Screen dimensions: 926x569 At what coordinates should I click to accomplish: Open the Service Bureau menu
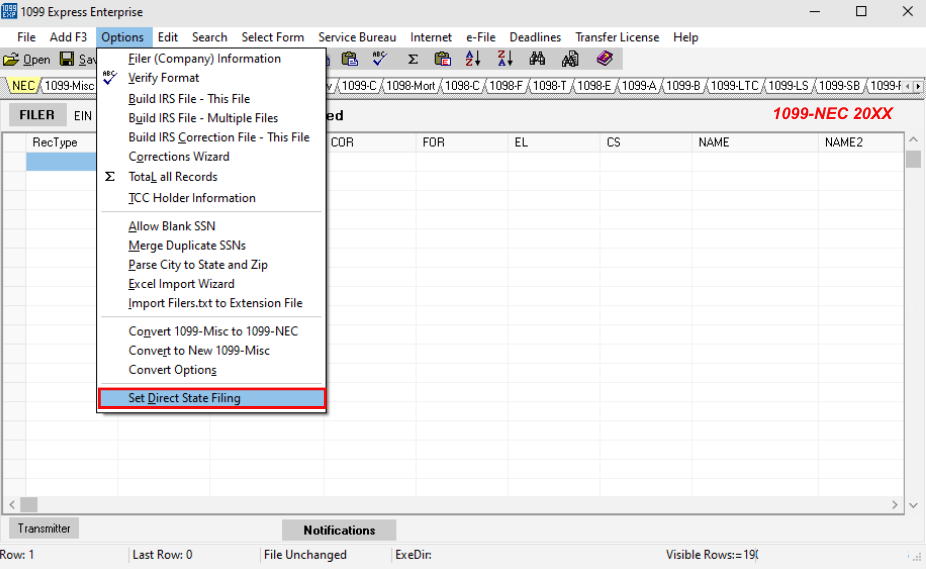tap(357, 37)
